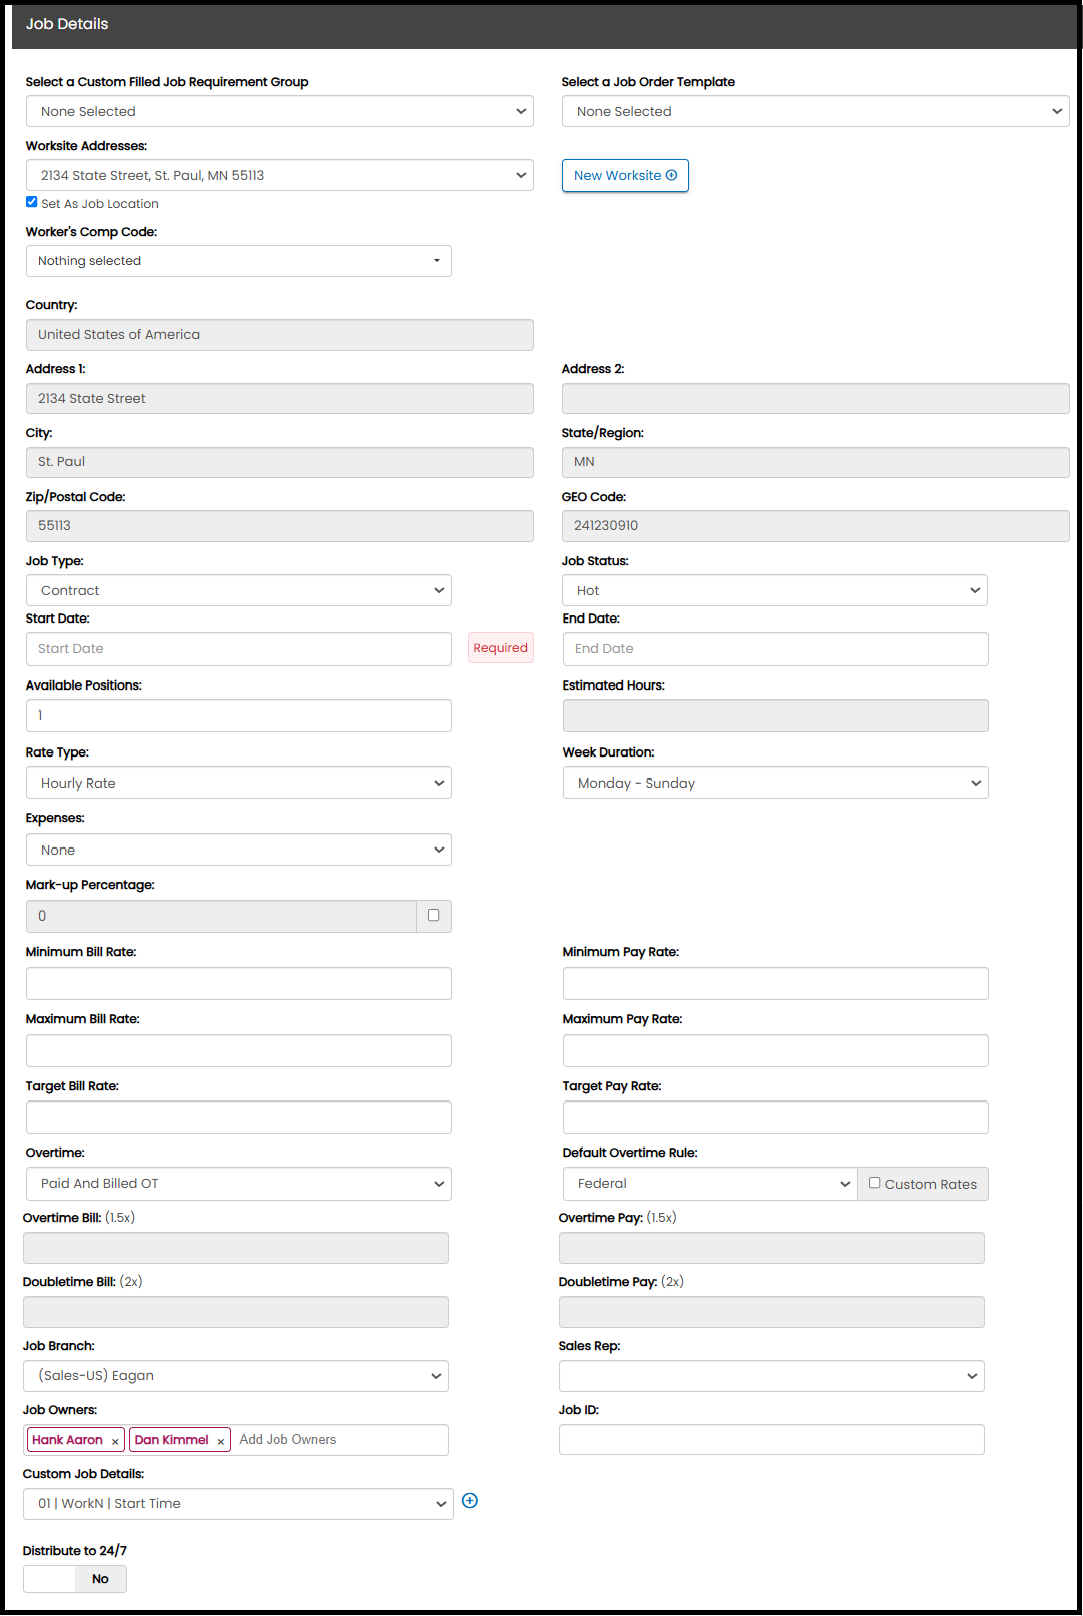The image size is (1083, 1616).
Task: Open the Worker's Comp Code selector
Action: tap(238, 261)
